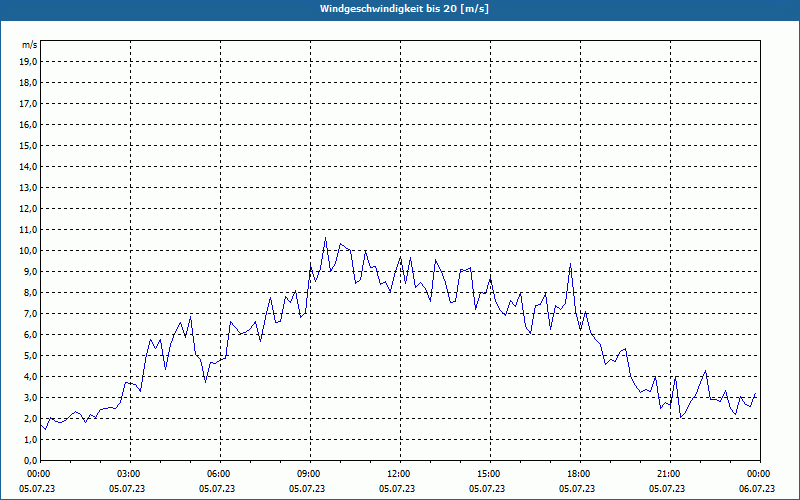Select the y-axis value "6,0"
Image resolution: width=800 pixels, height=500 pixels.
(x=30, y=335)
